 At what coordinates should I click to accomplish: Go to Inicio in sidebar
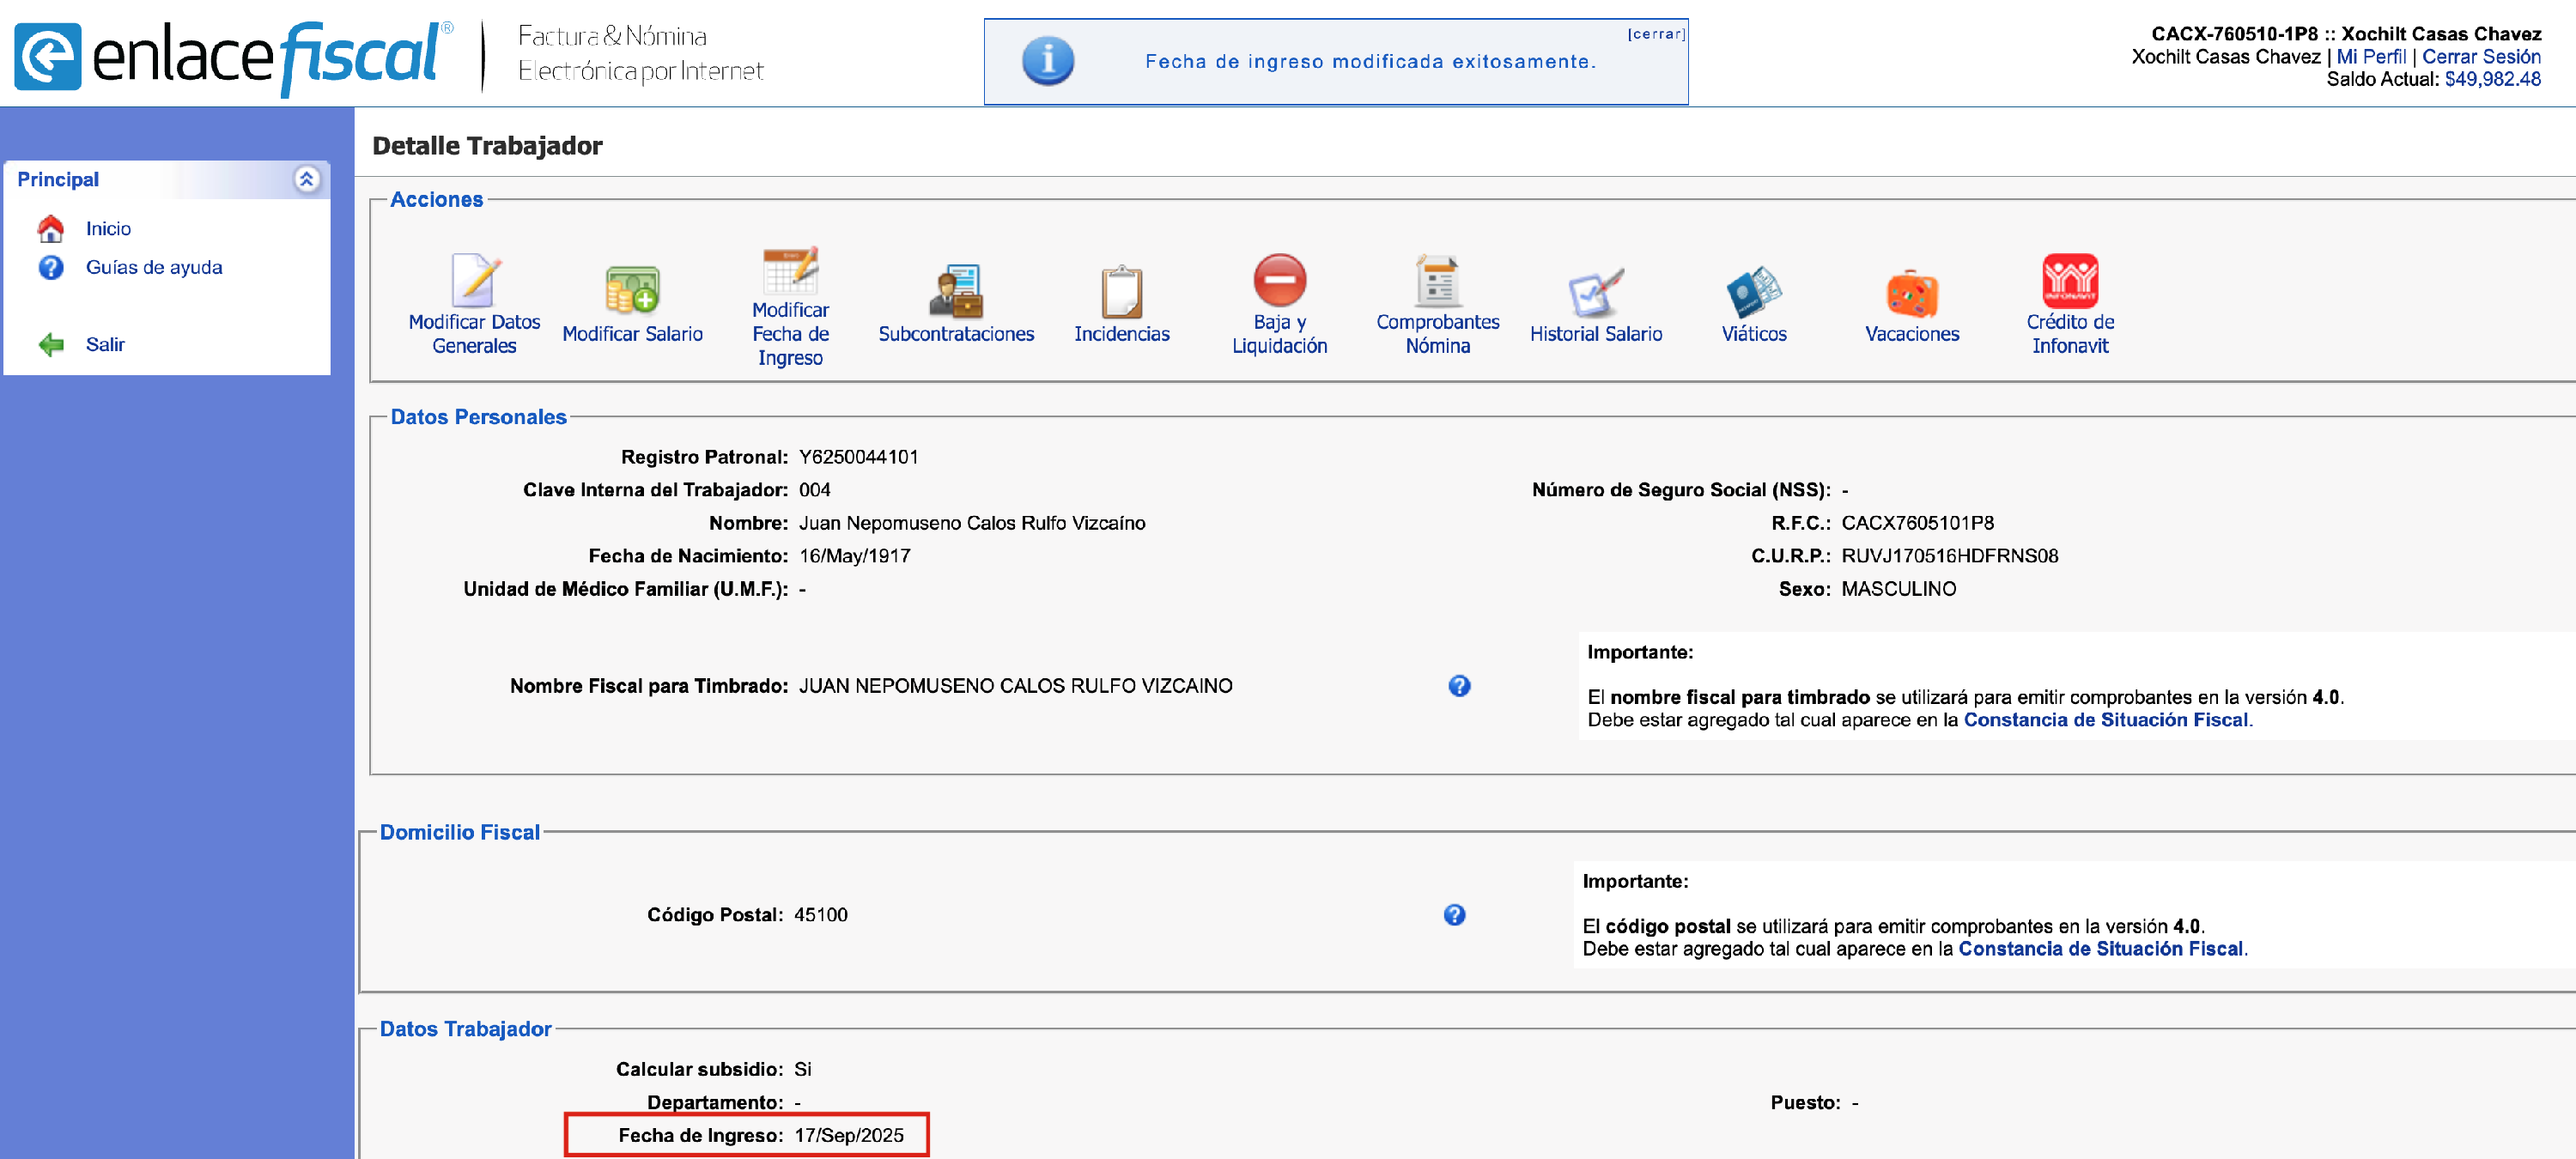coord(108,229)
